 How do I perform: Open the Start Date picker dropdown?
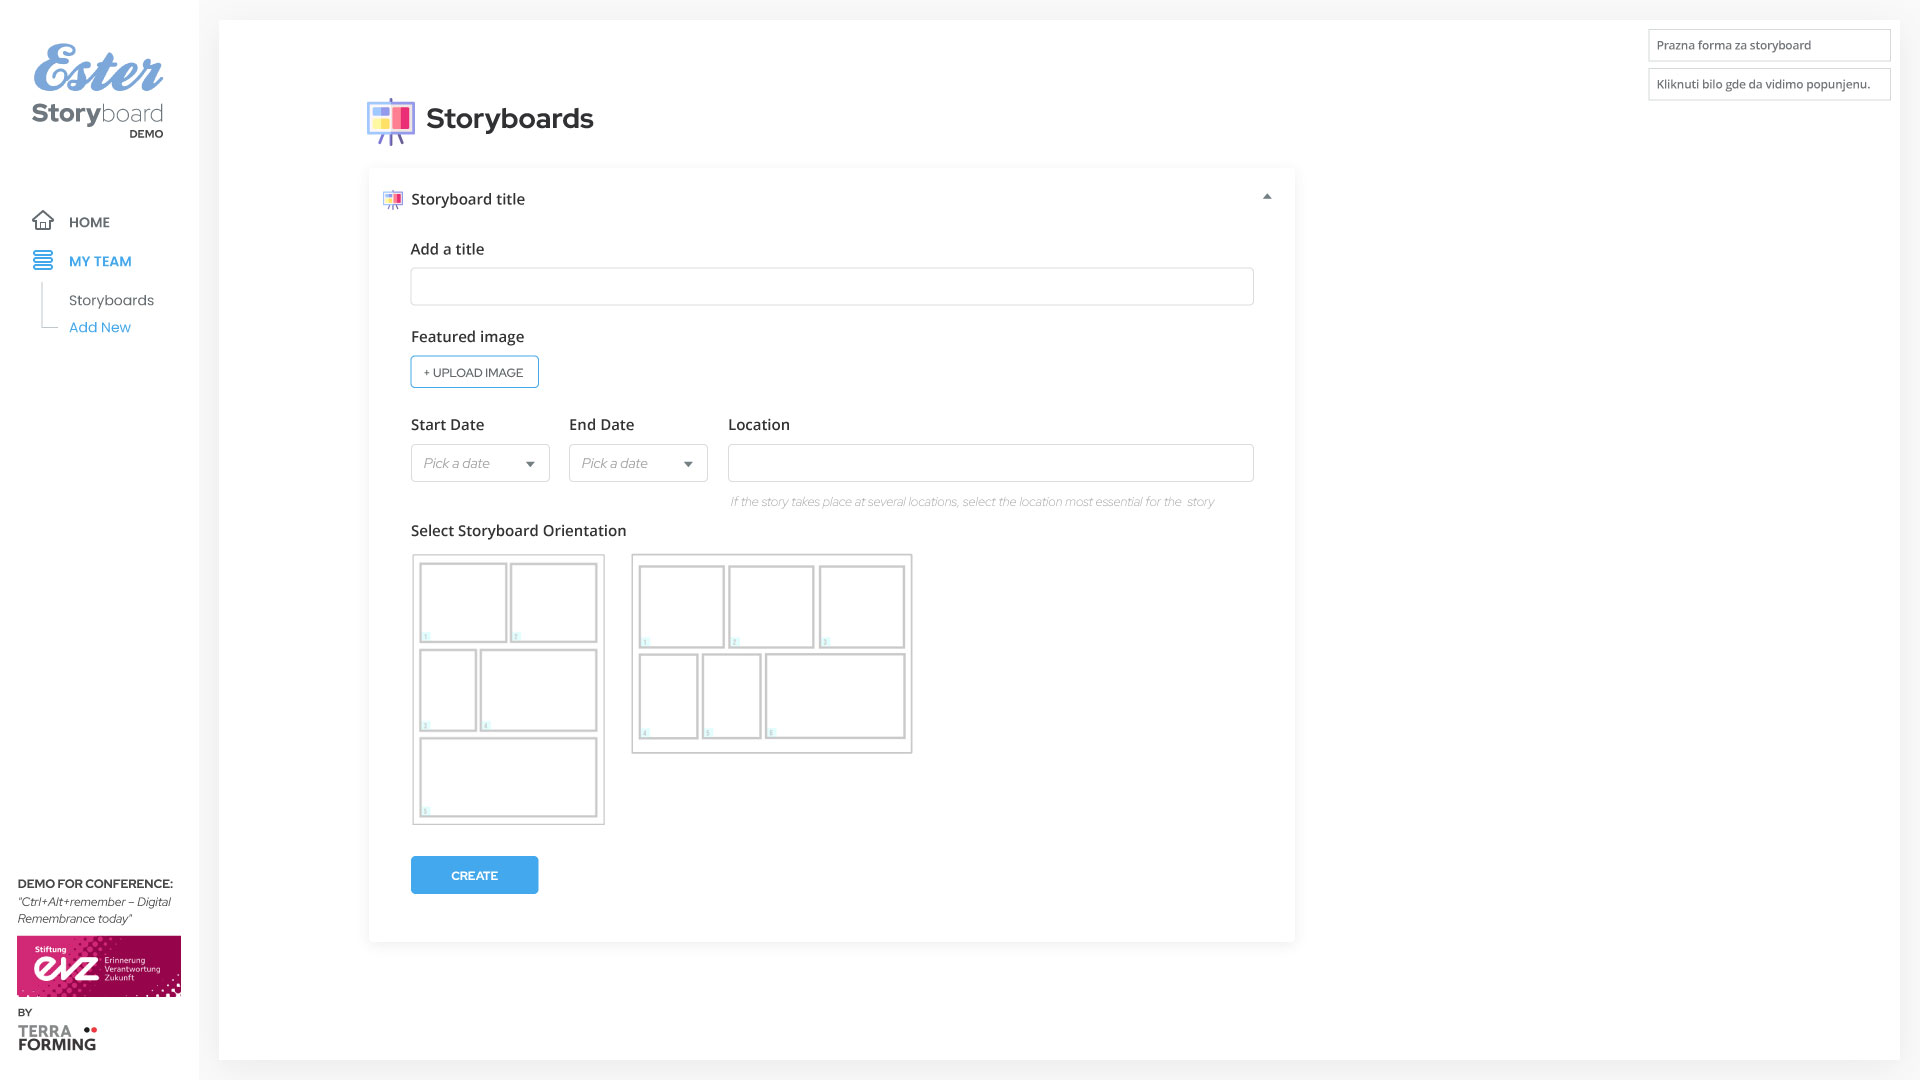480,463
